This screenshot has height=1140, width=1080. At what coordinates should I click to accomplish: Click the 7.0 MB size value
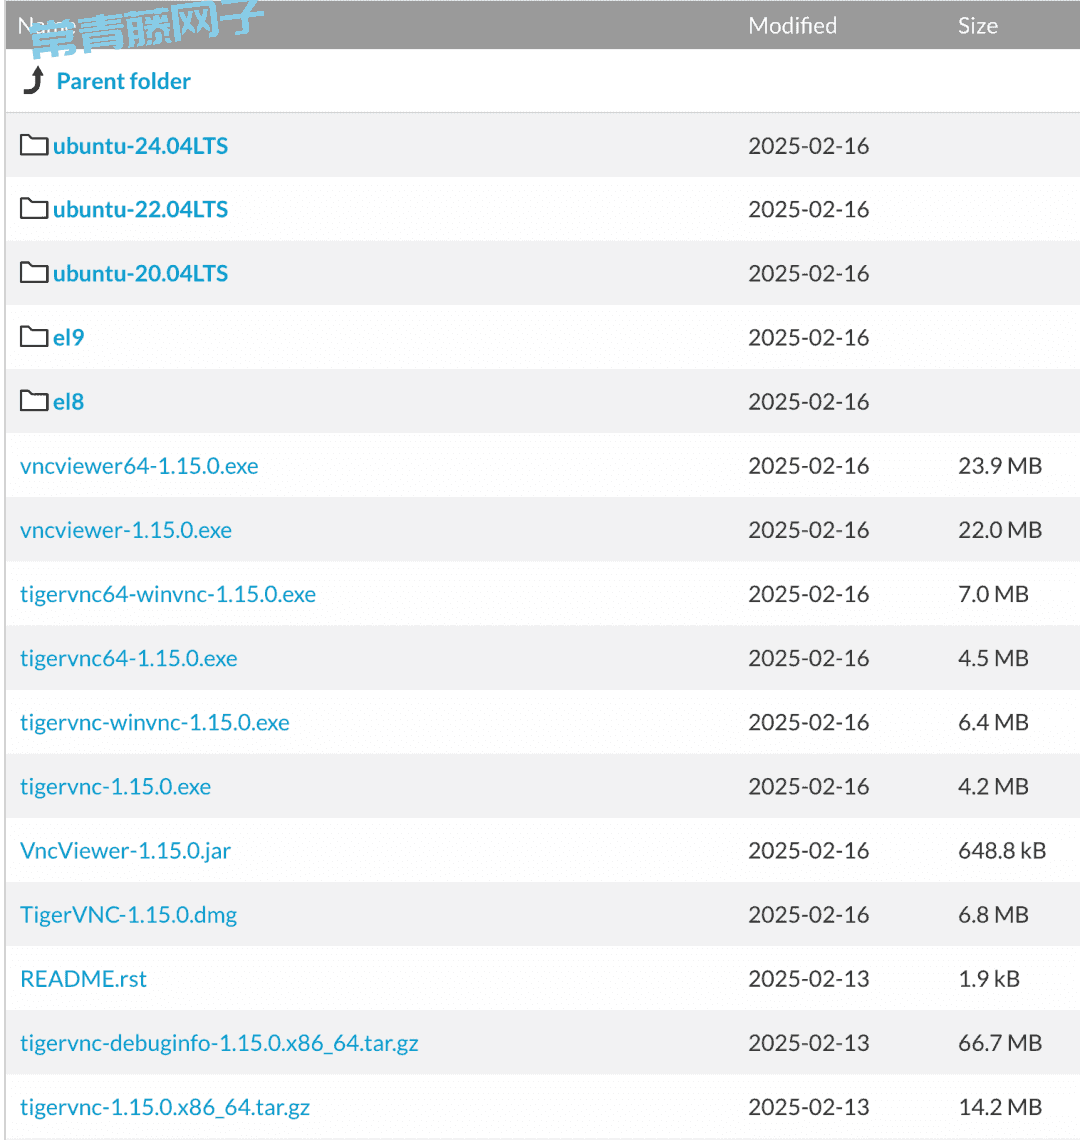pyautogui.click(x=993, y=594)
